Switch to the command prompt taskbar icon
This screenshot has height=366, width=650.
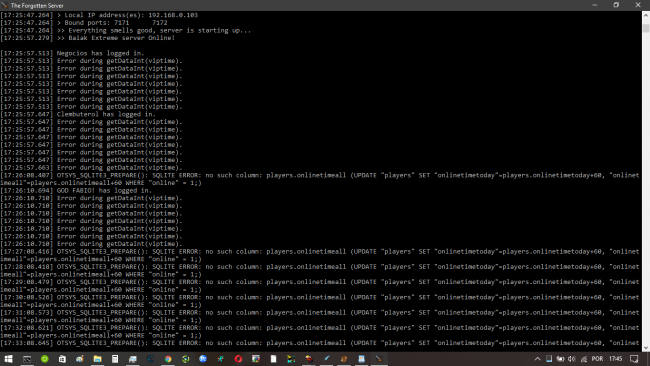[x=27, y=359]
